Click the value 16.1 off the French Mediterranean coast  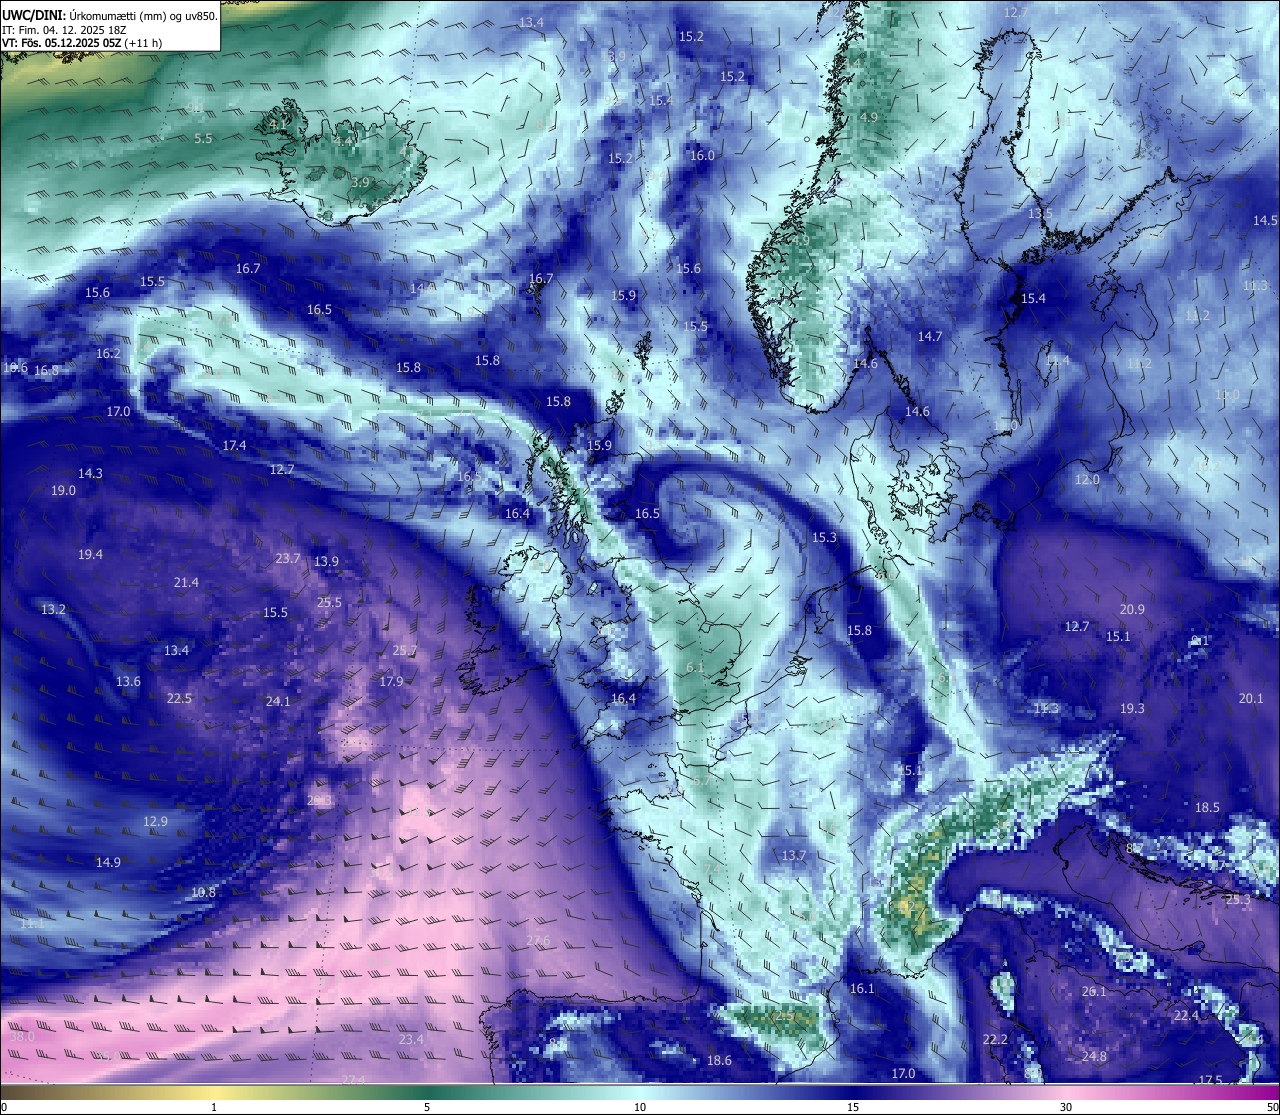click(x=862, y=989)
